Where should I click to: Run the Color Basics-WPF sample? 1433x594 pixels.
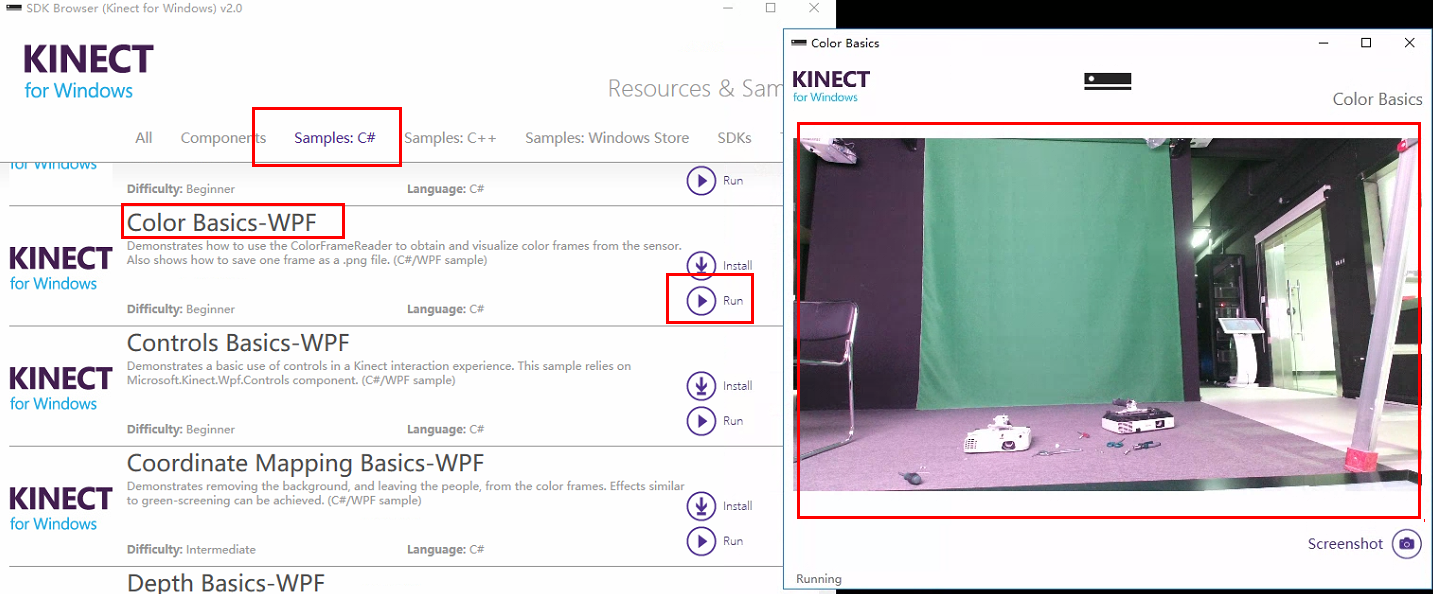point(702,300)
